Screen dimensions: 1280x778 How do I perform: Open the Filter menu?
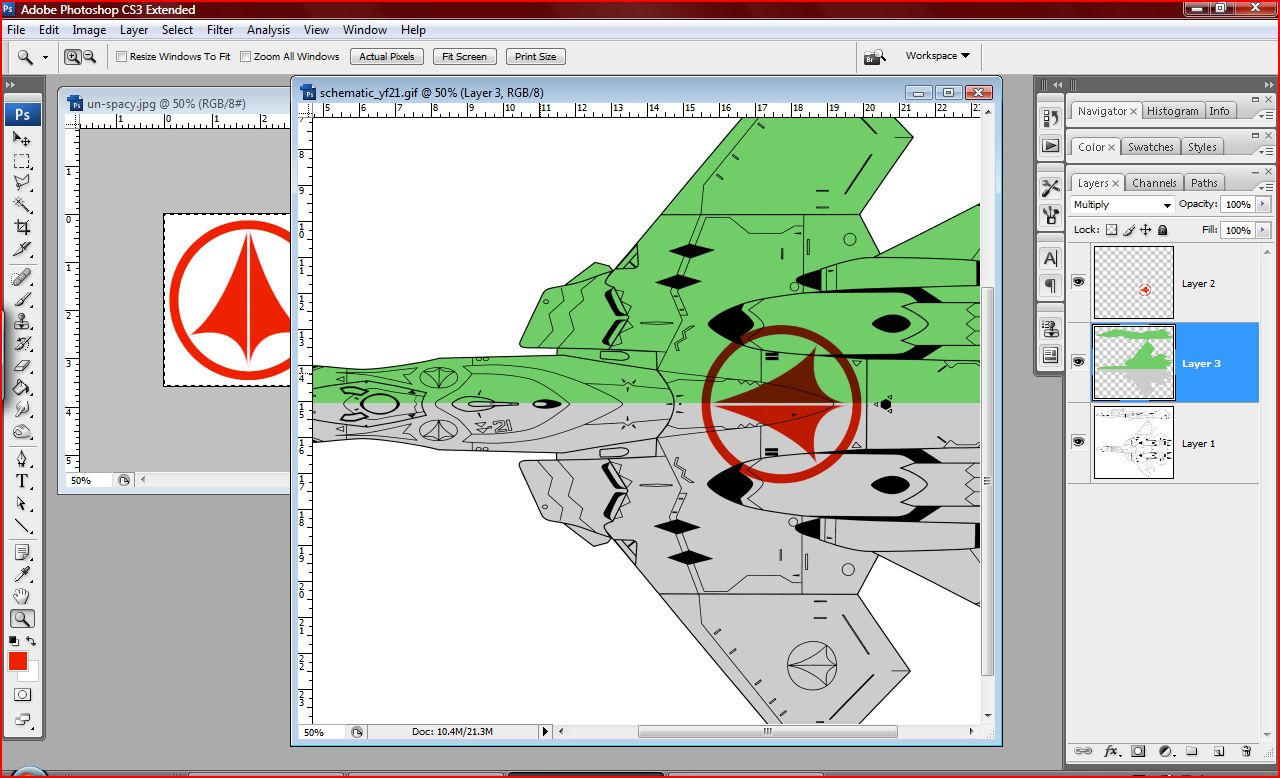(x=220, y=30)
